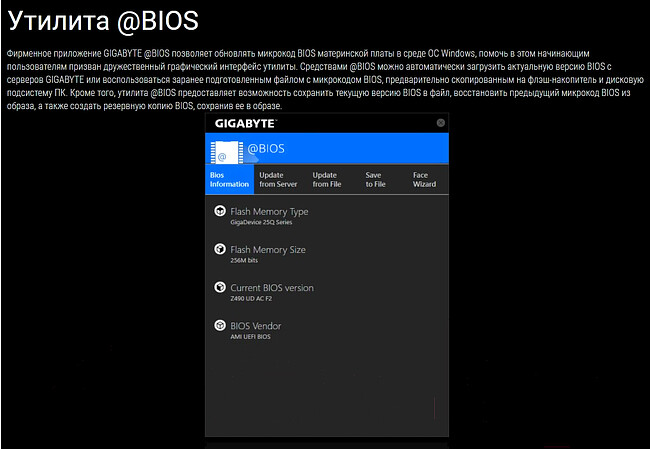Select the '256M bits' value
This screenshot has width=650, height=449.
(x=244, y=260)
